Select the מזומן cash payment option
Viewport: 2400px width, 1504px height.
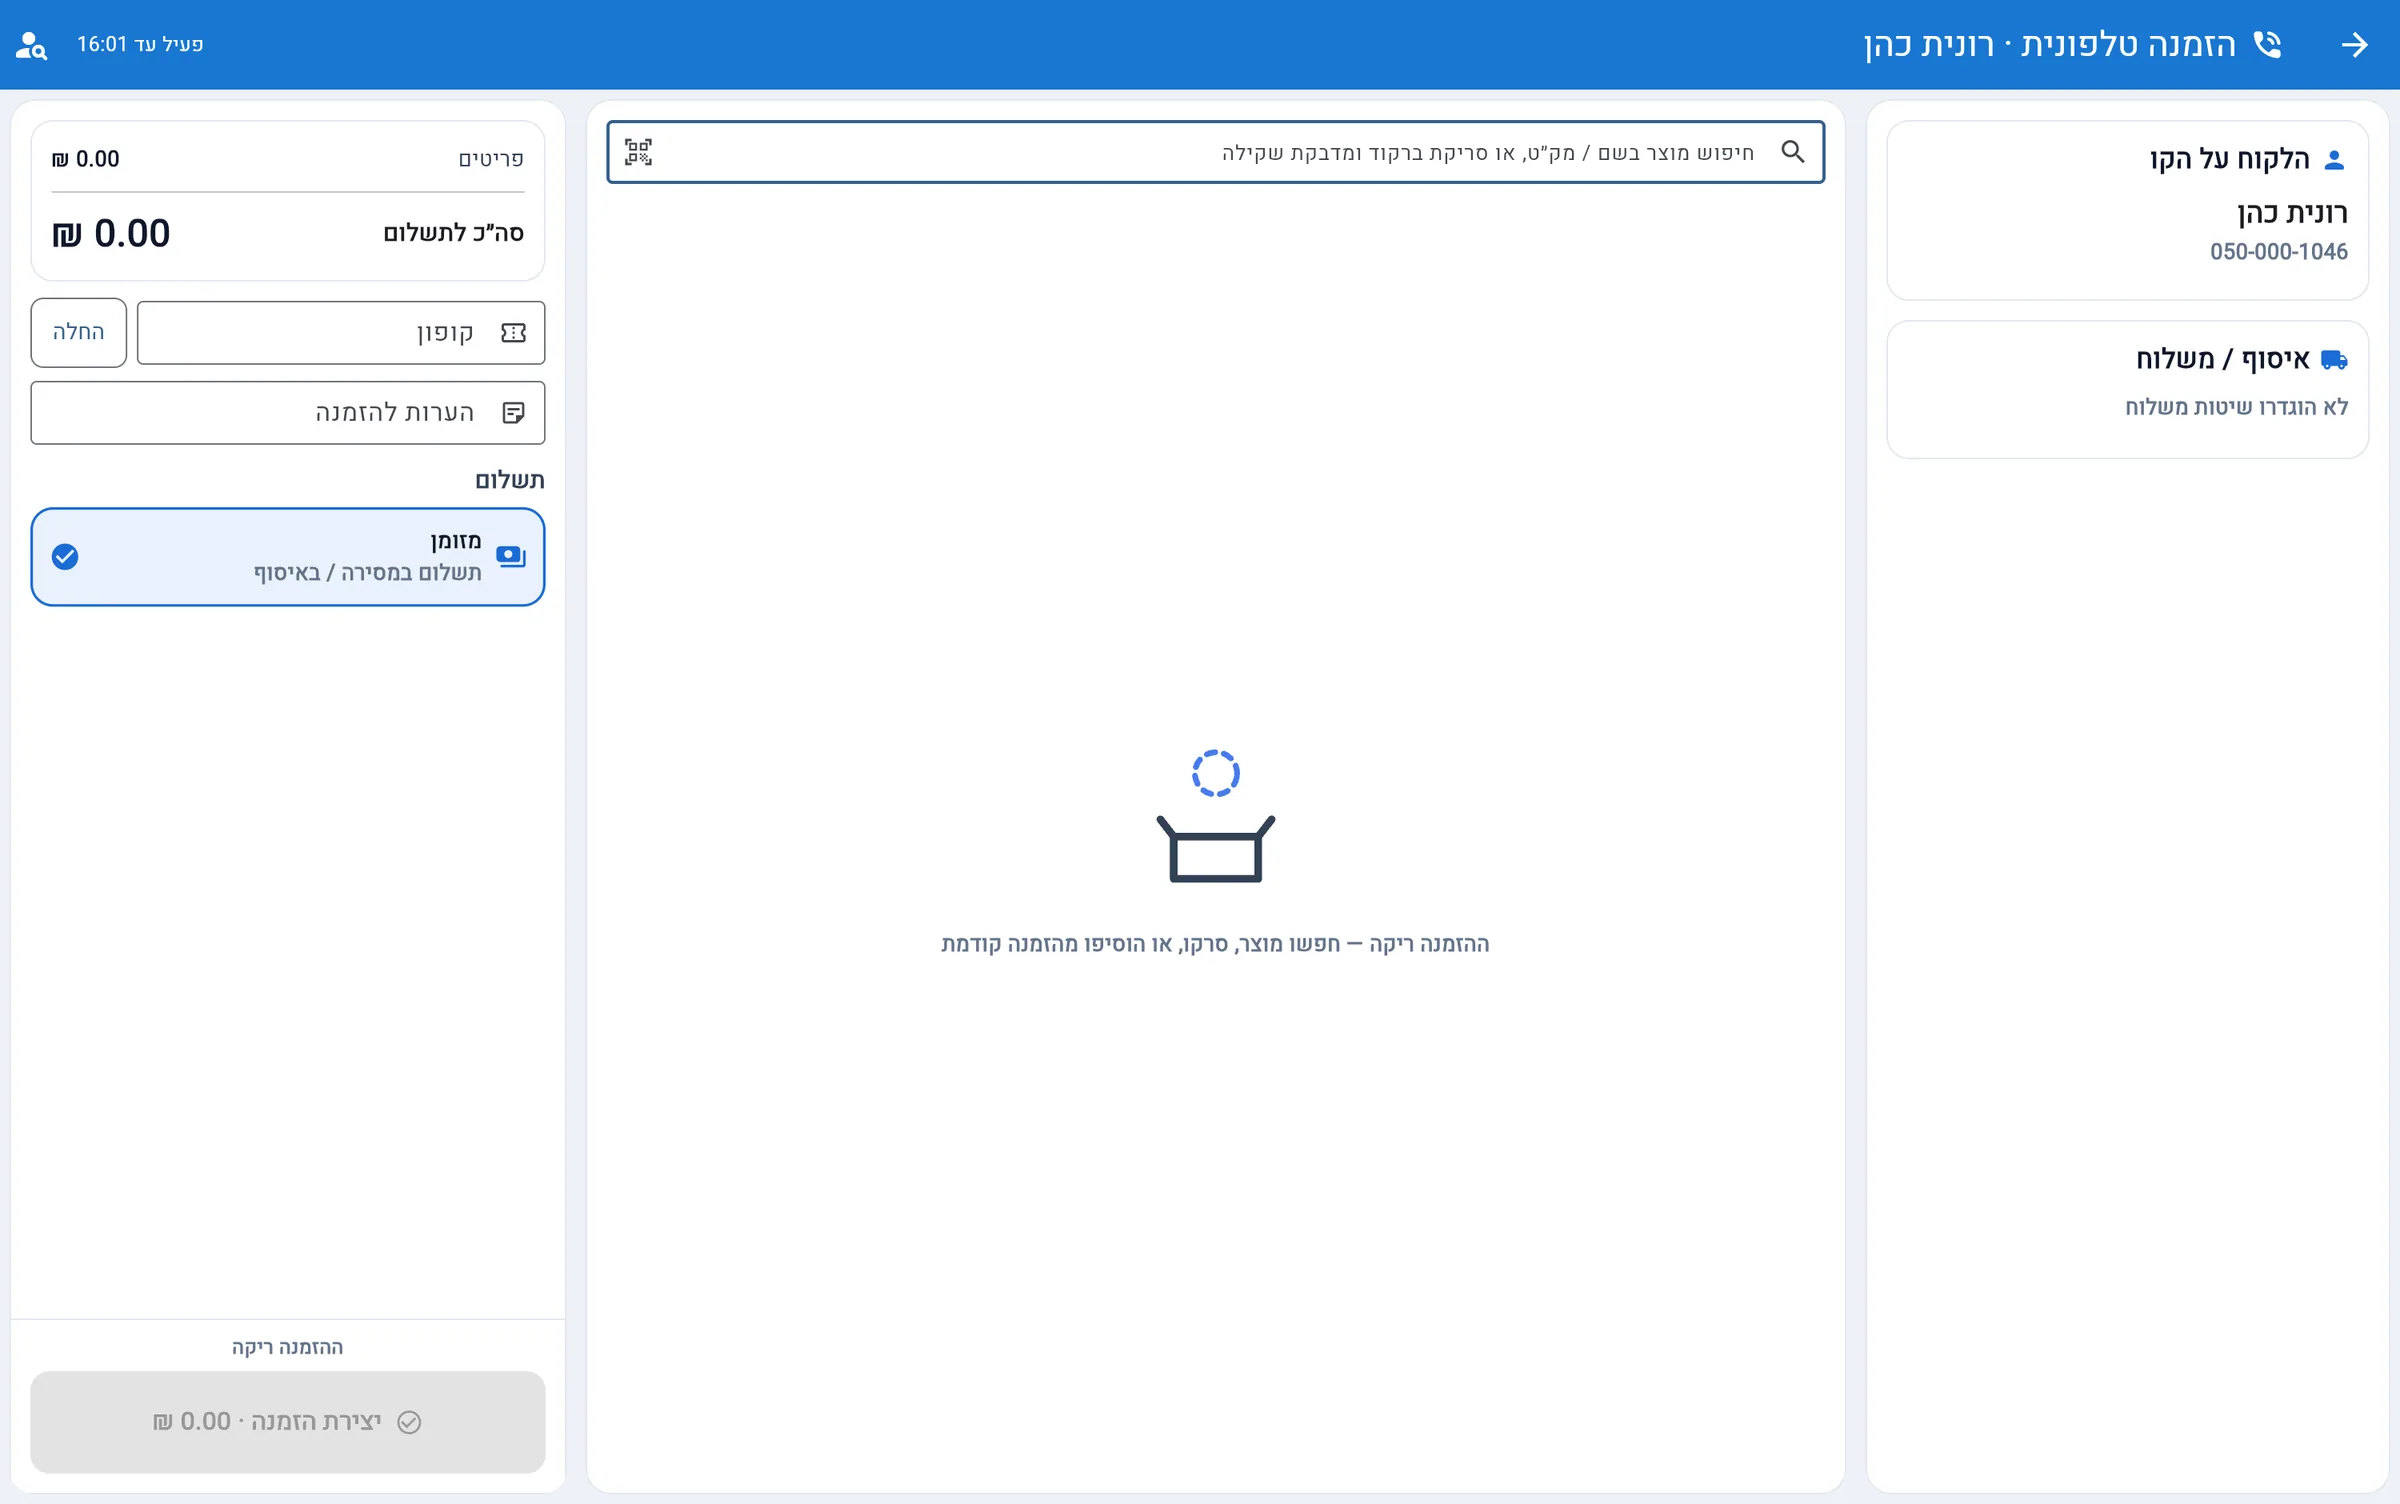click(x=288, y=557)
